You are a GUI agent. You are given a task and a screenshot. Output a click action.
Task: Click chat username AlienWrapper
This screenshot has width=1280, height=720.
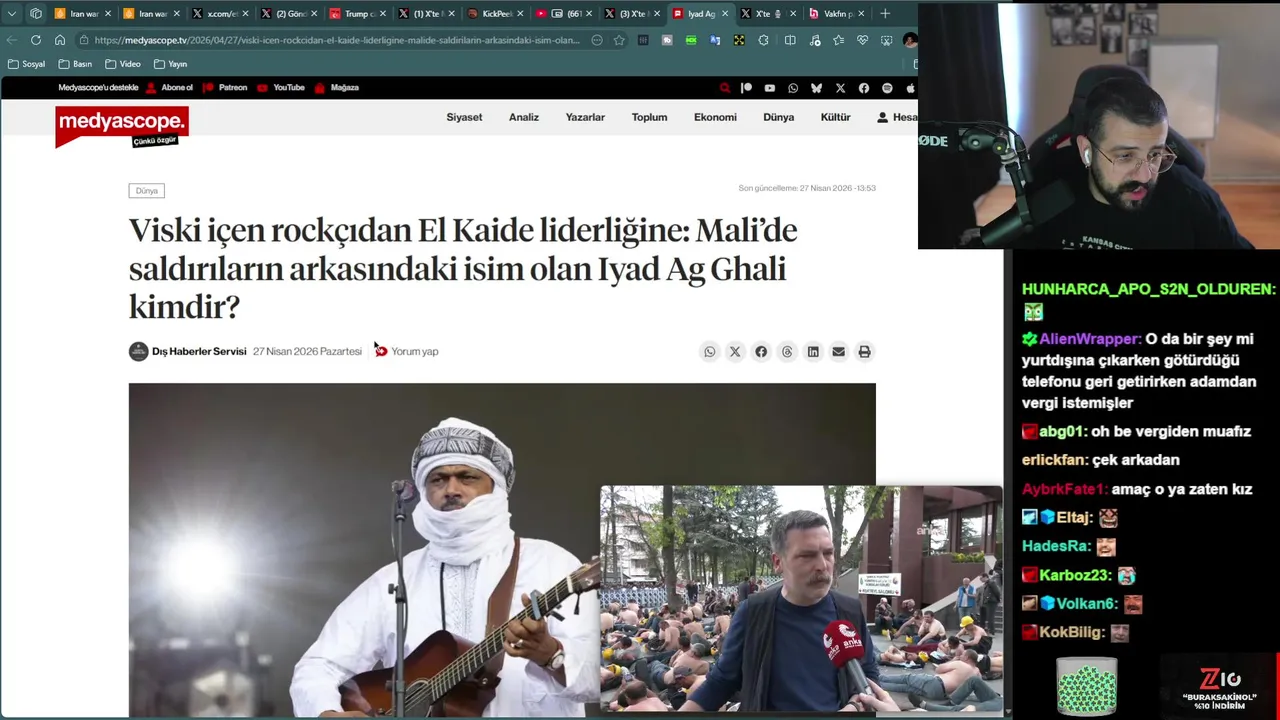(1089, 339)
